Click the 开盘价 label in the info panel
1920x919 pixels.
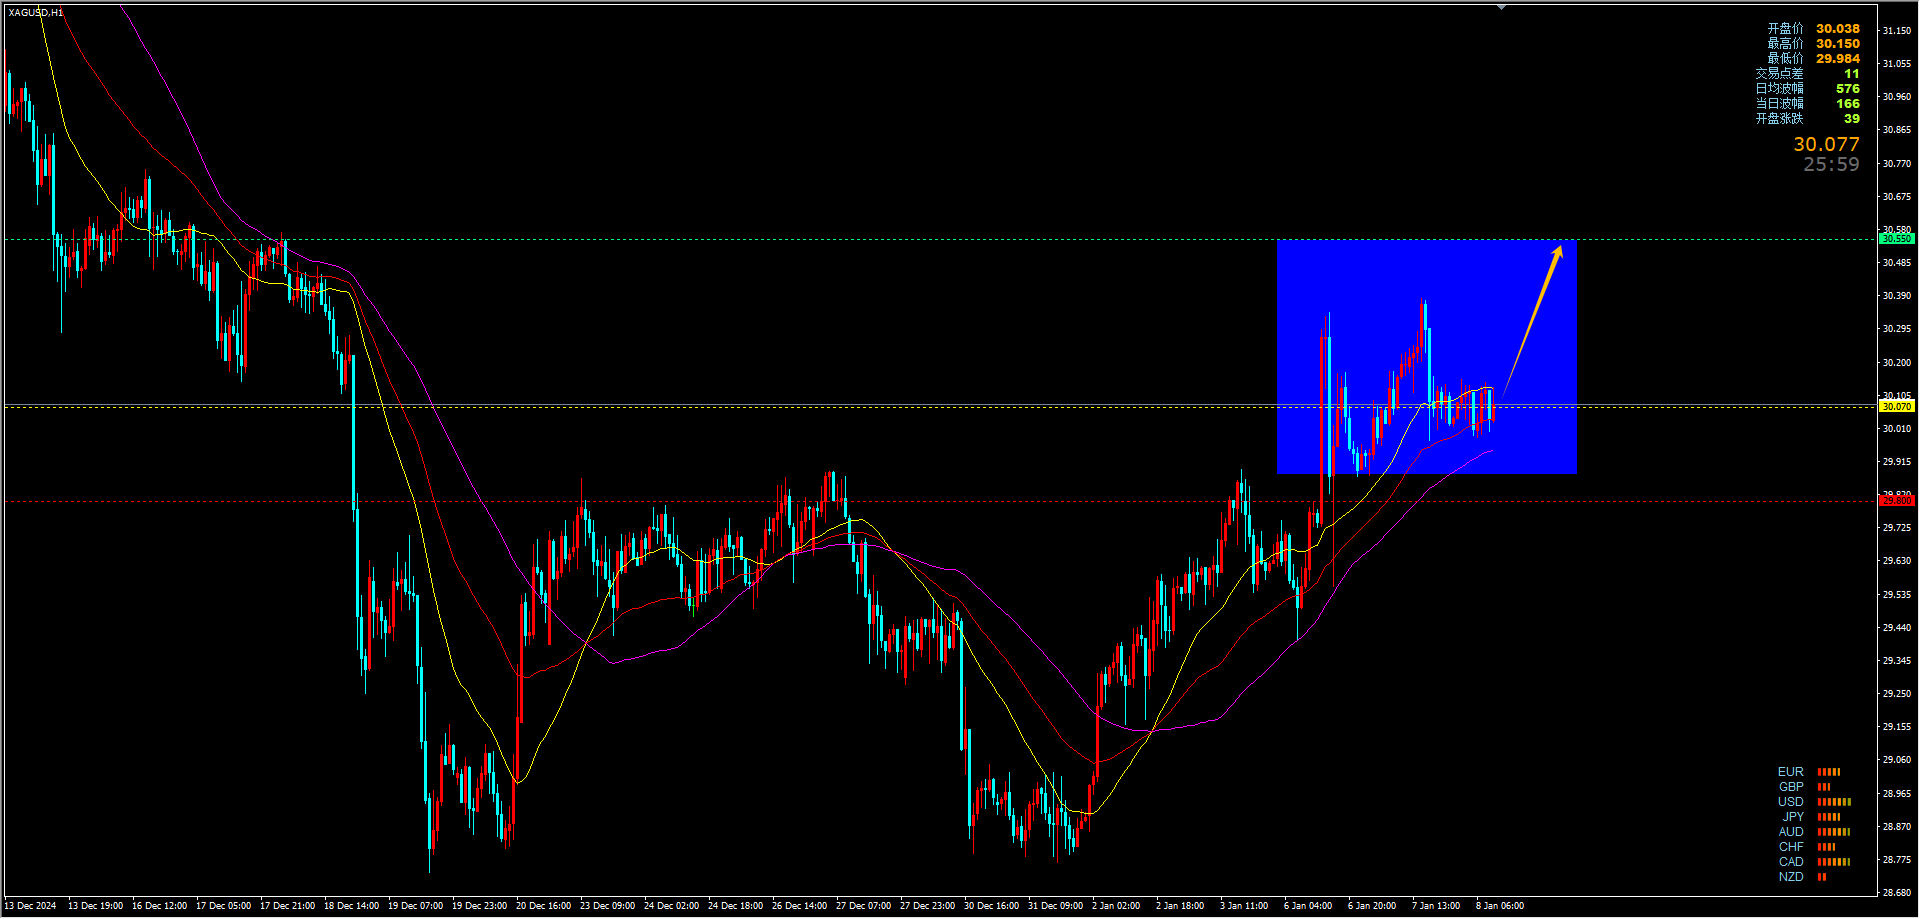point(1785,29)
